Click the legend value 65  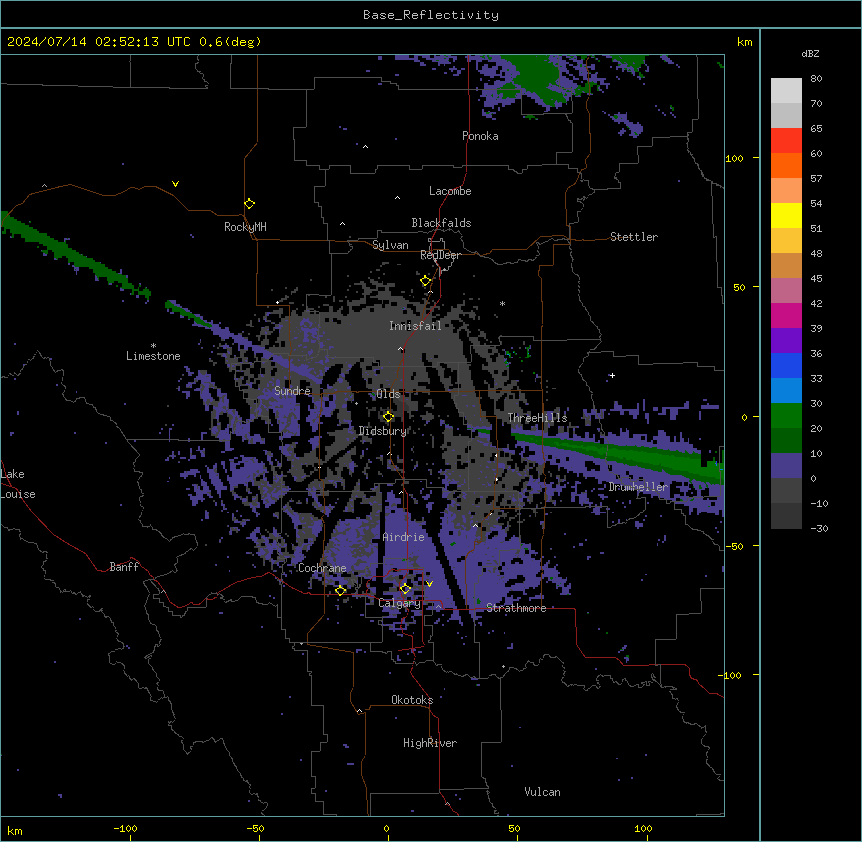click(x=816, y=128)
